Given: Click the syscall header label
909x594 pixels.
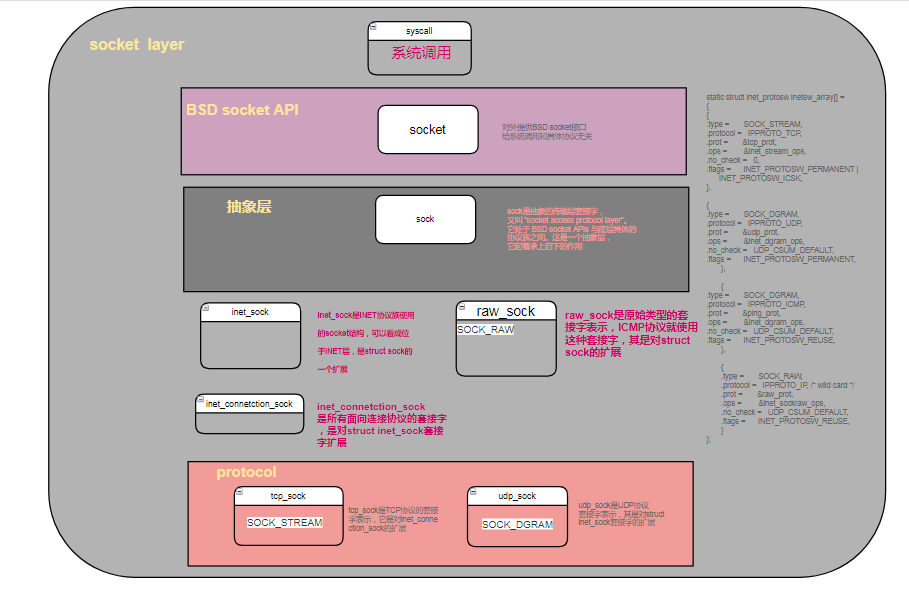Looking at the screenshot, I should tap(419, 31).
